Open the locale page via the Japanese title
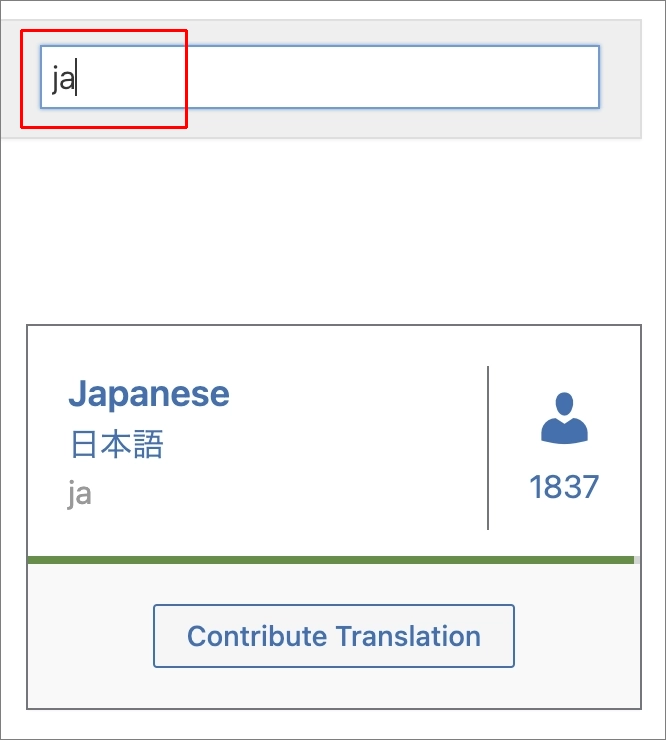 (x=149, y=394)
